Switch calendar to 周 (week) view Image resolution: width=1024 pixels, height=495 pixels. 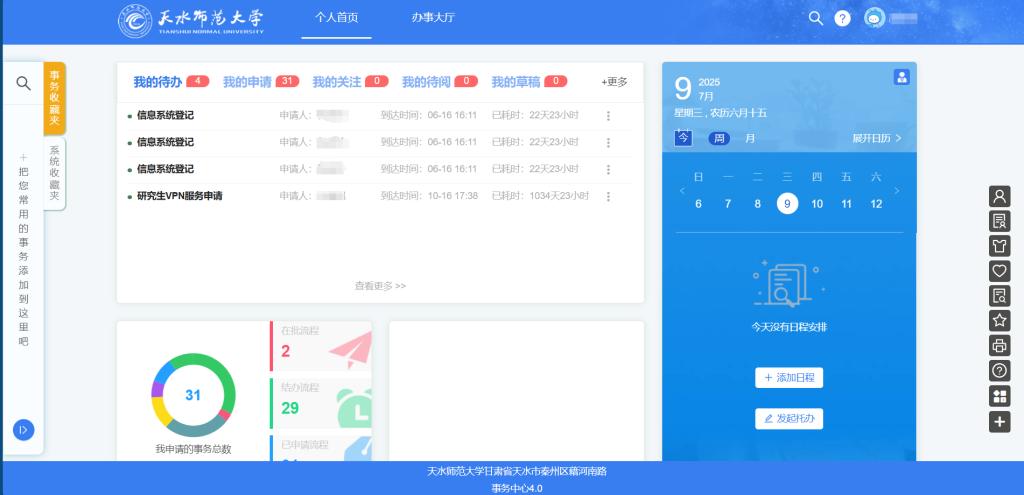tap(719, 138)
